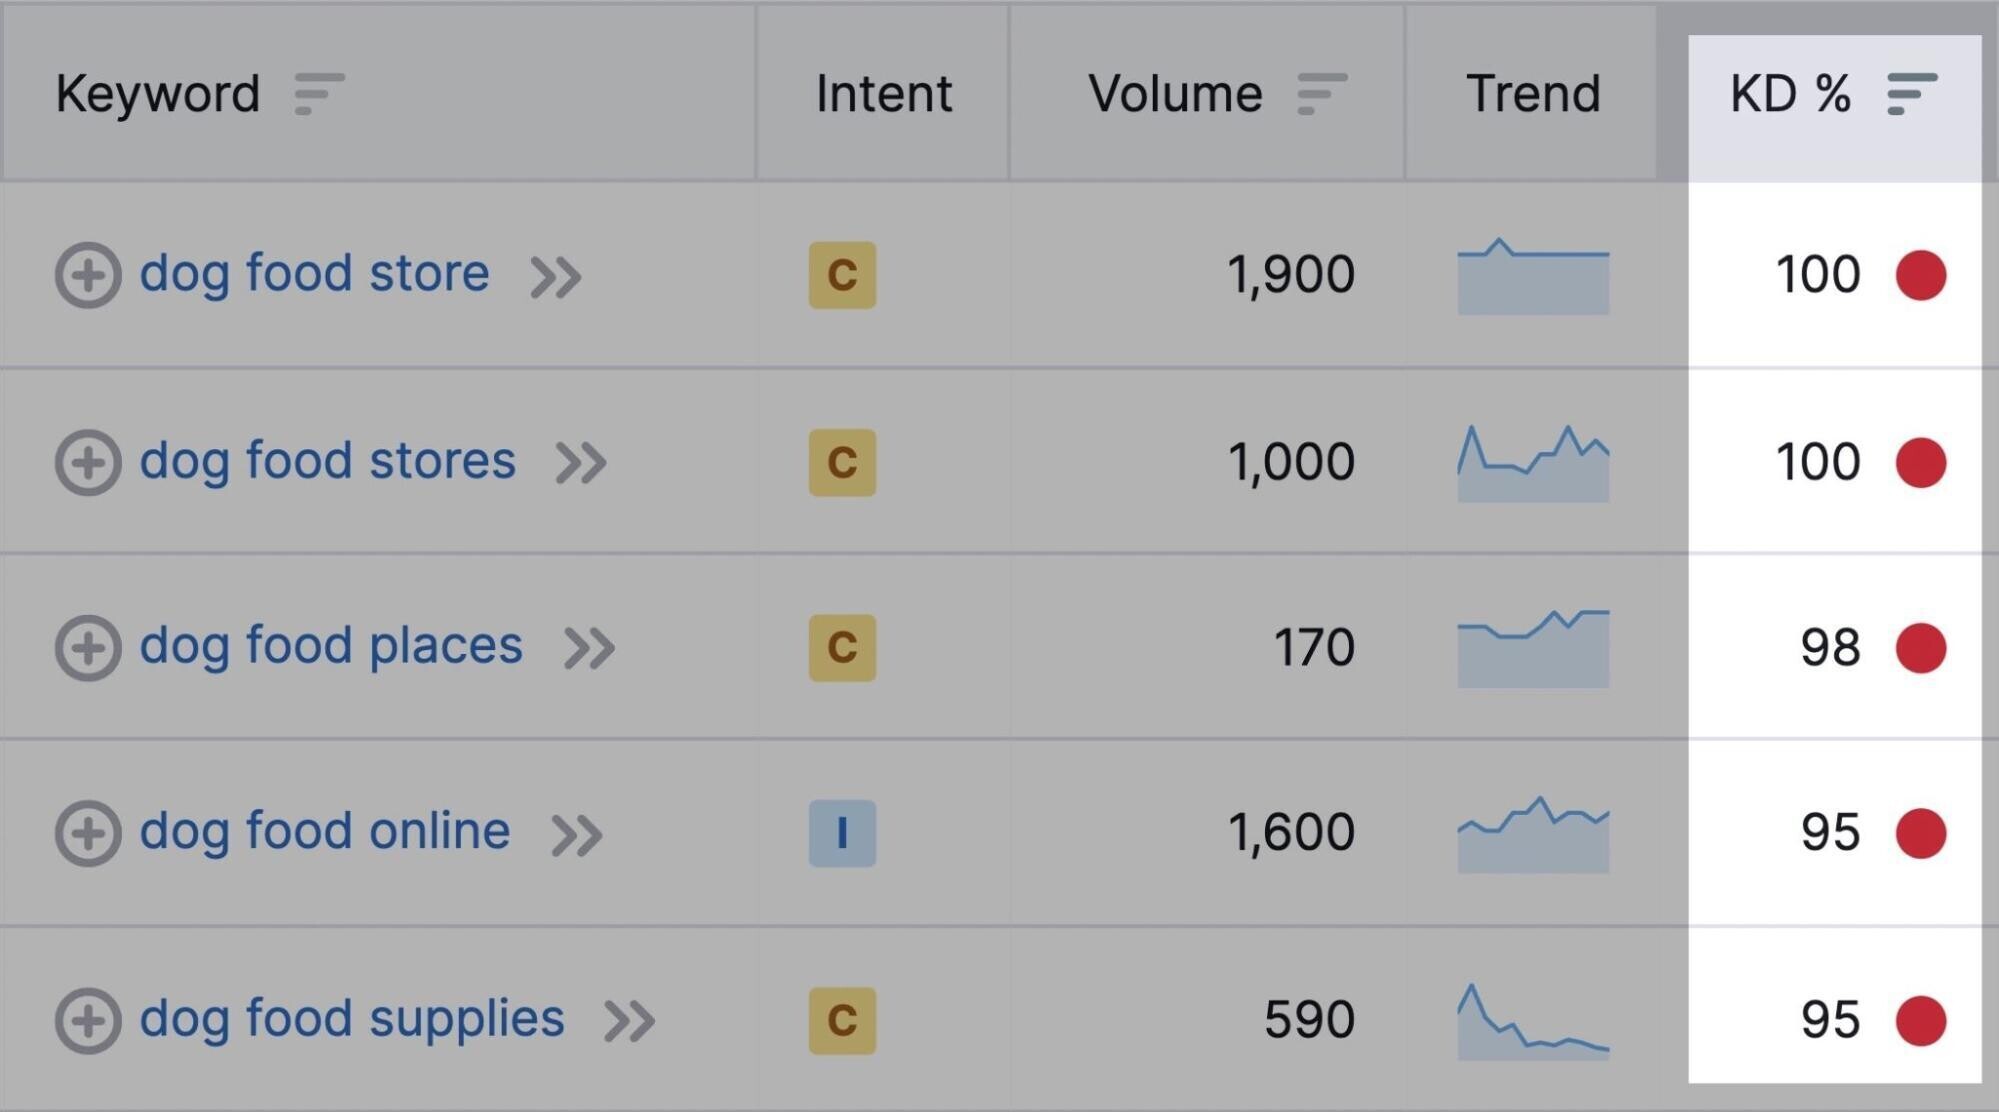Add 'dog food store' keyword with plus icon
Viewport: 1999px width, 1112px height.
88,275
